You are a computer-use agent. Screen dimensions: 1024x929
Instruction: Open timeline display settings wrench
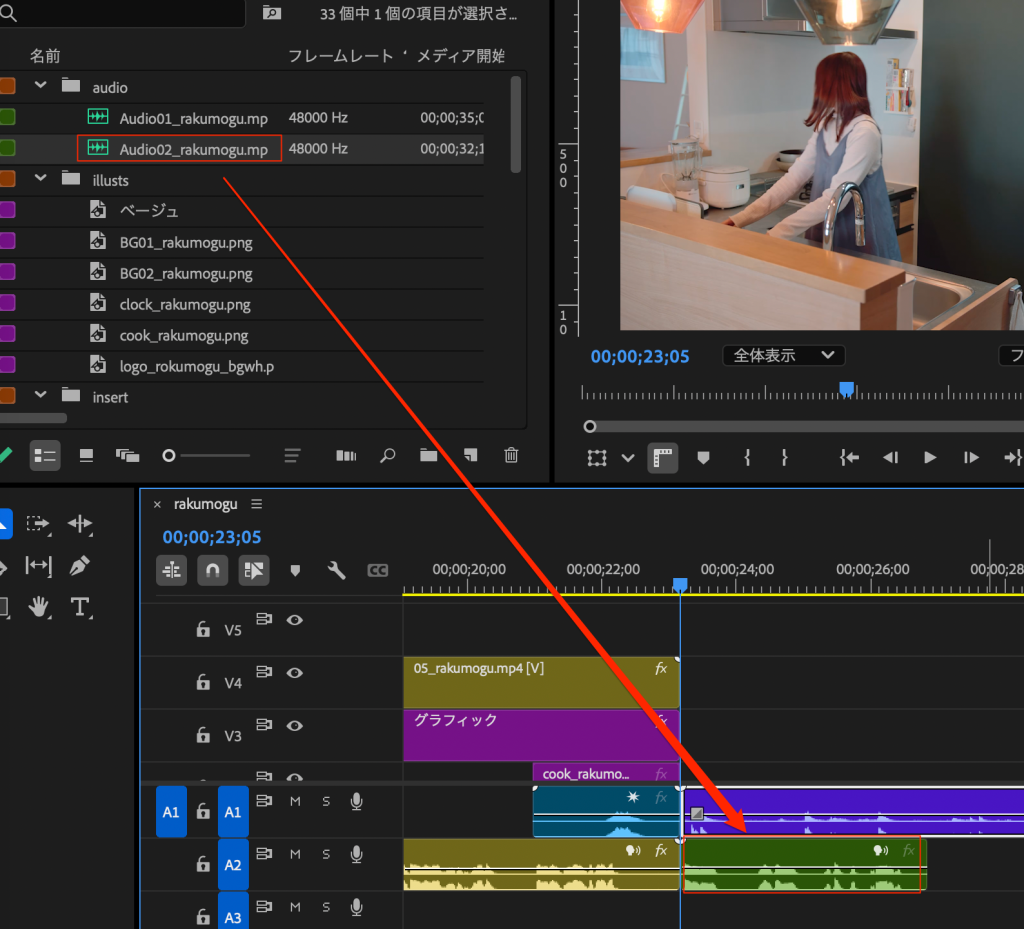coord(336,570)
